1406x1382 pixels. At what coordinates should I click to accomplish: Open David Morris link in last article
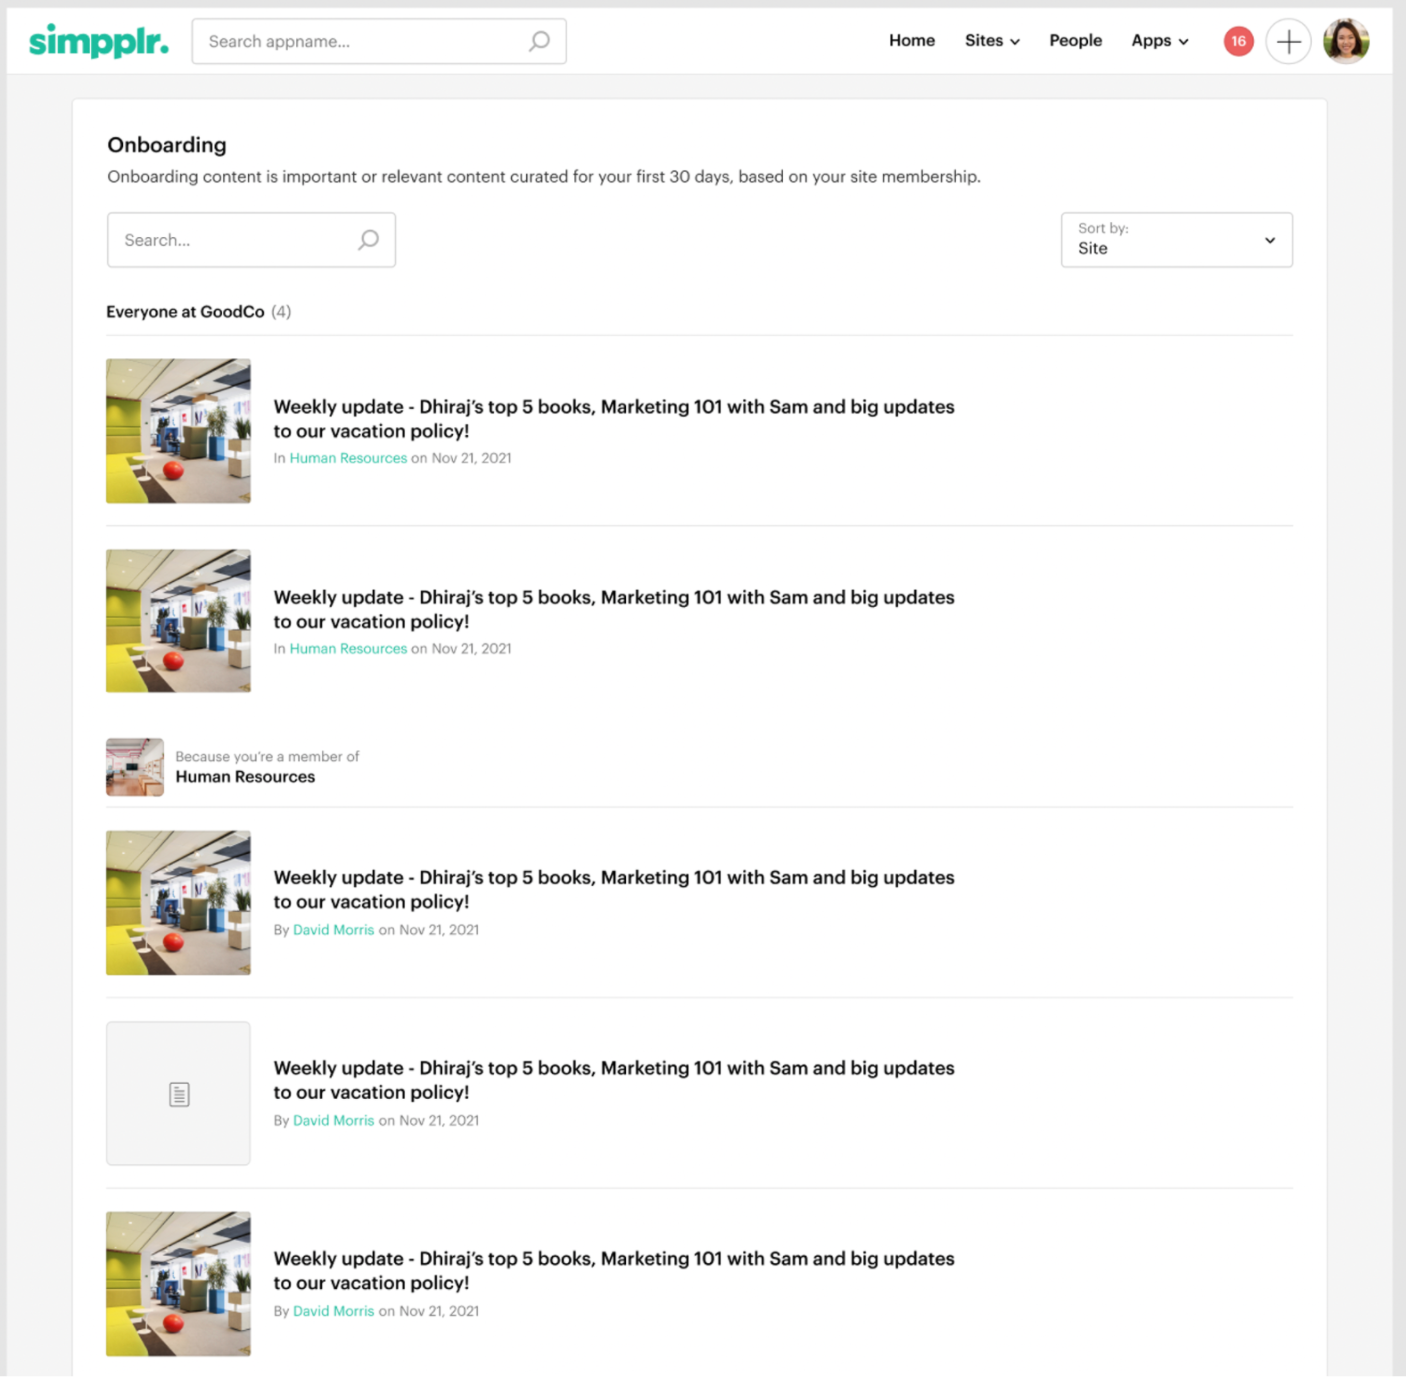333,1311
